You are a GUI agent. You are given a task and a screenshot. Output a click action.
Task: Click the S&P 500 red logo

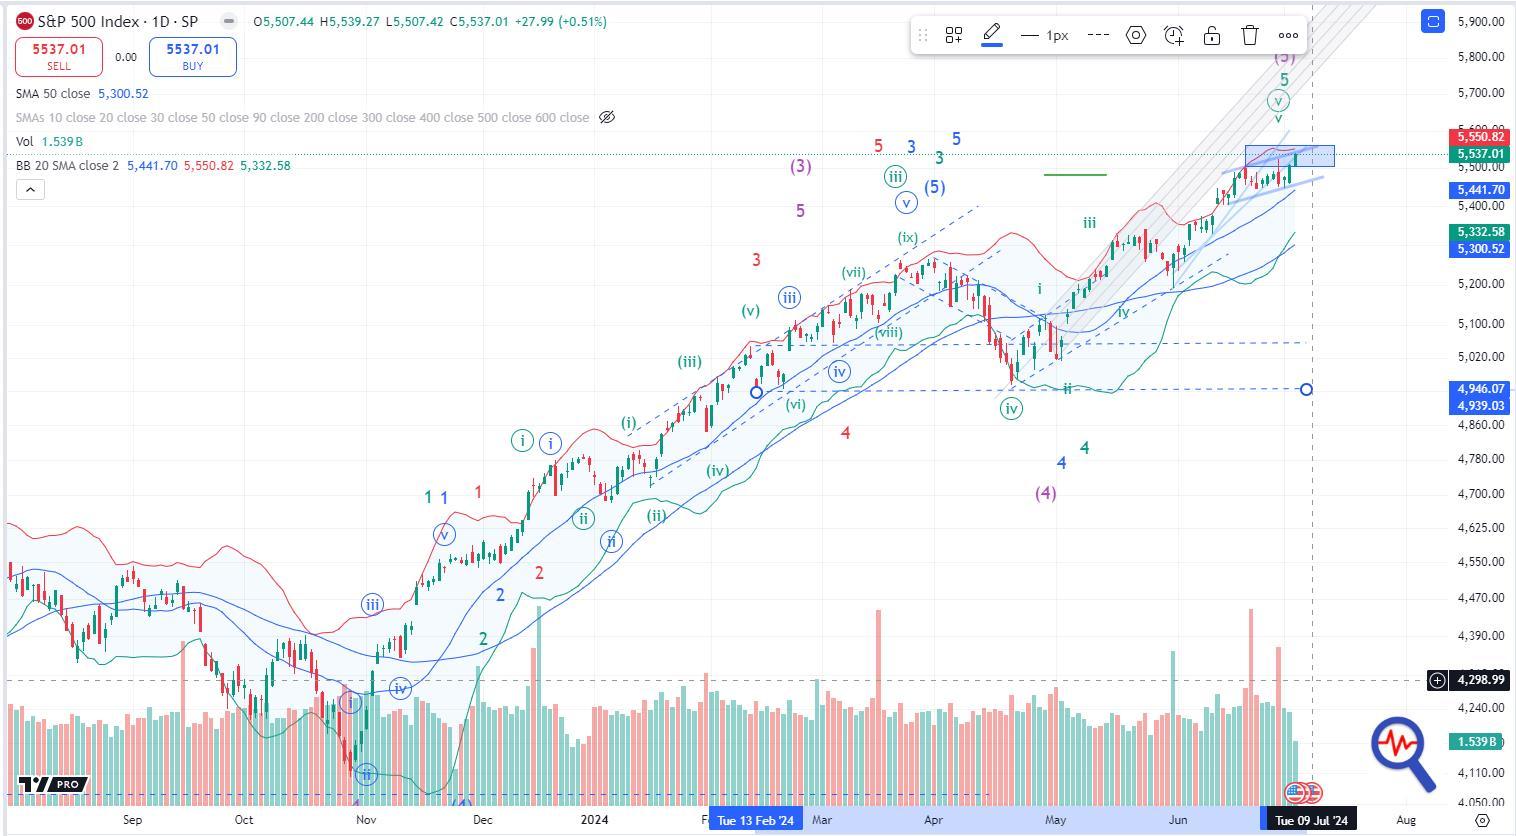(24, 21)
